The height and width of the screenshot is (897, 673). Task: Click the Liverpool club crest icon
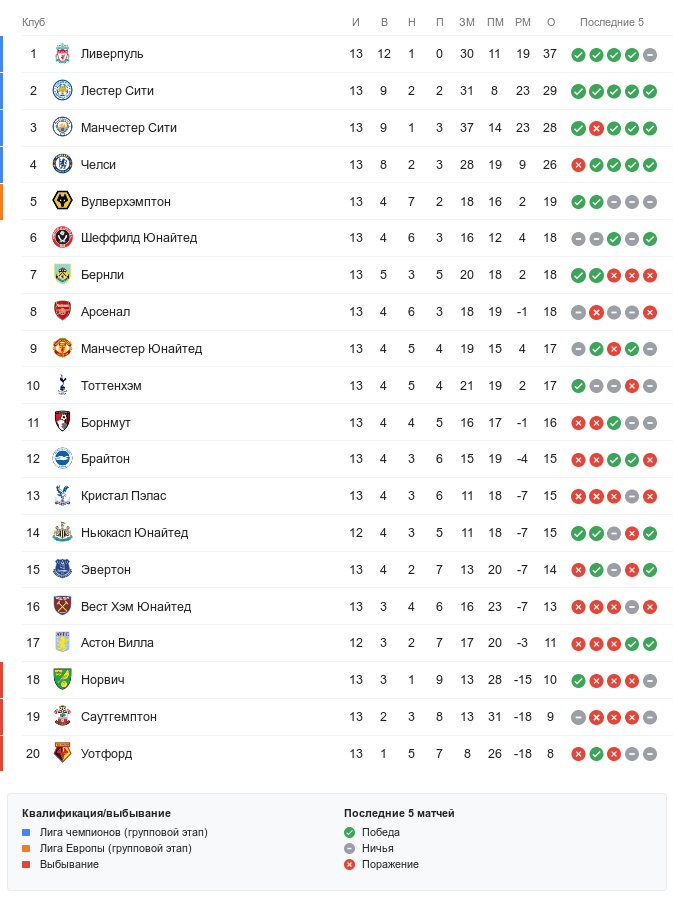pyautogui.click(x=62, y=54)
